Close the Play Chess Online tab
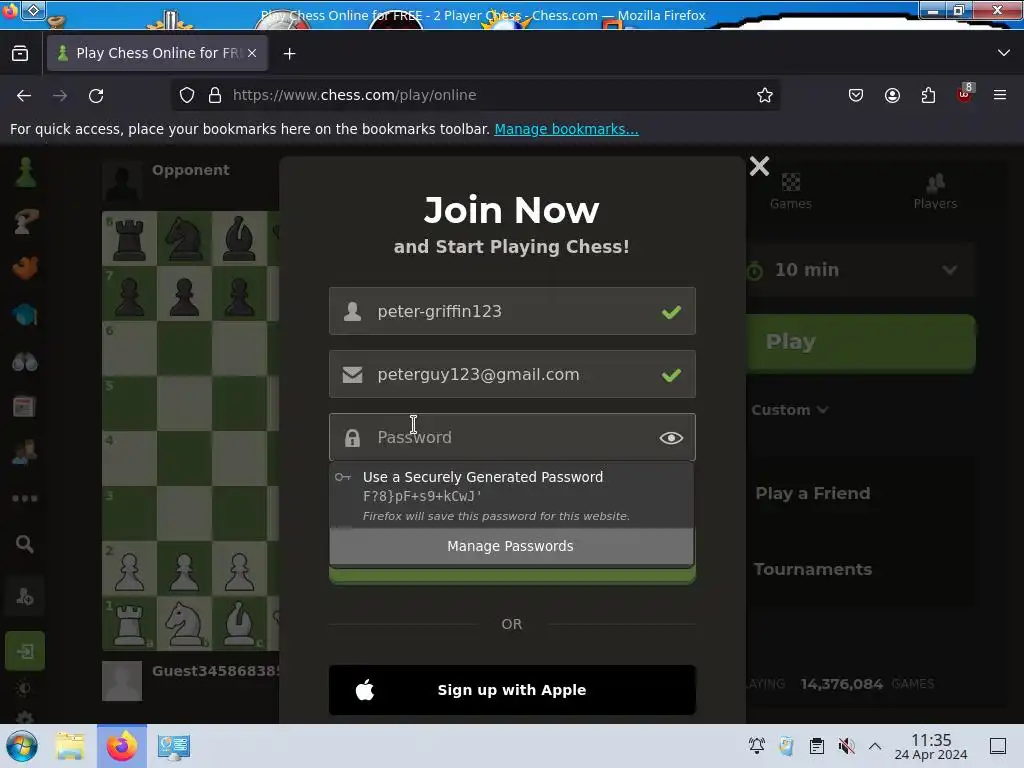Screen dimensions: 1024x768 point(252,53)
